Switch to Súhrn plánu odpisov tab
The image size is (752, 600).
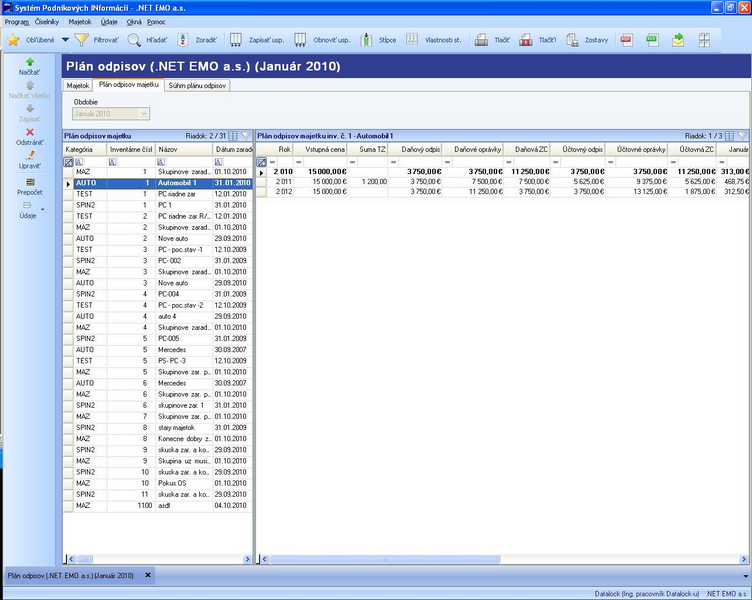[197, 85]
